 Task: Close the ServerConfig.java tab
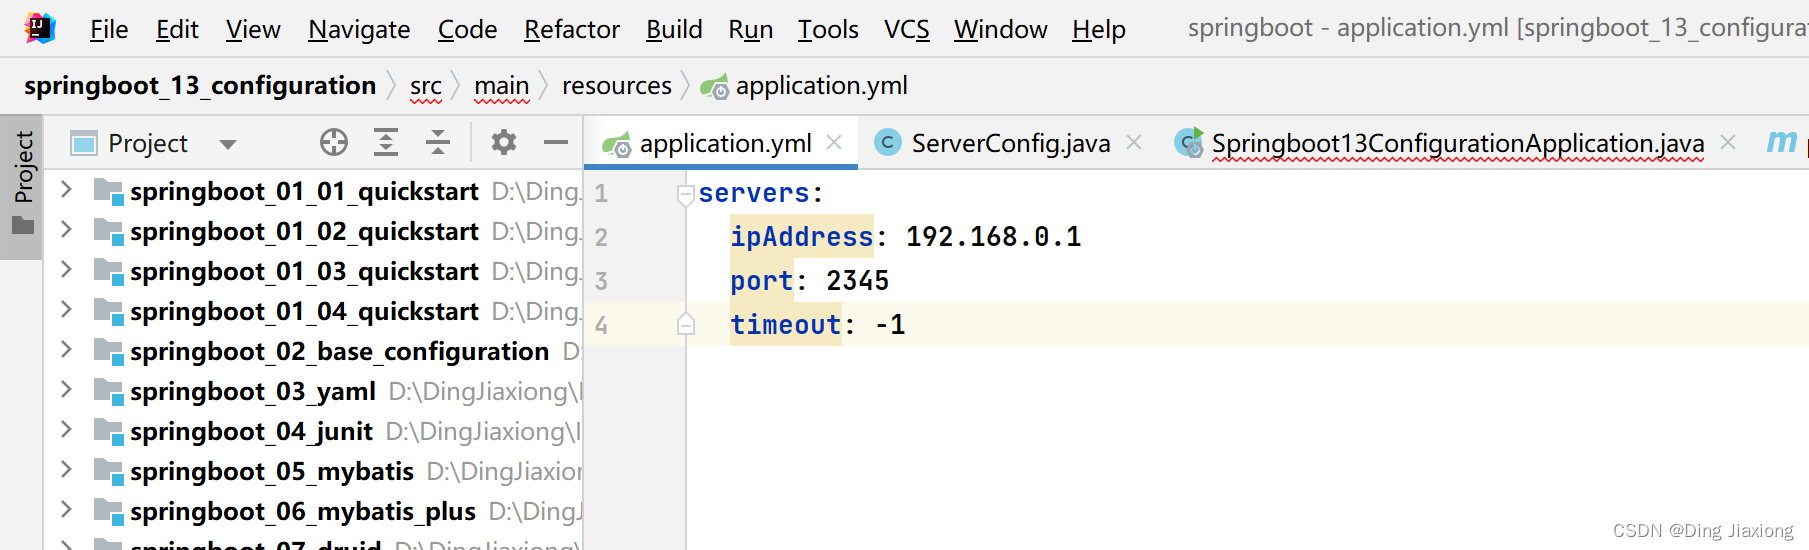1134,143
